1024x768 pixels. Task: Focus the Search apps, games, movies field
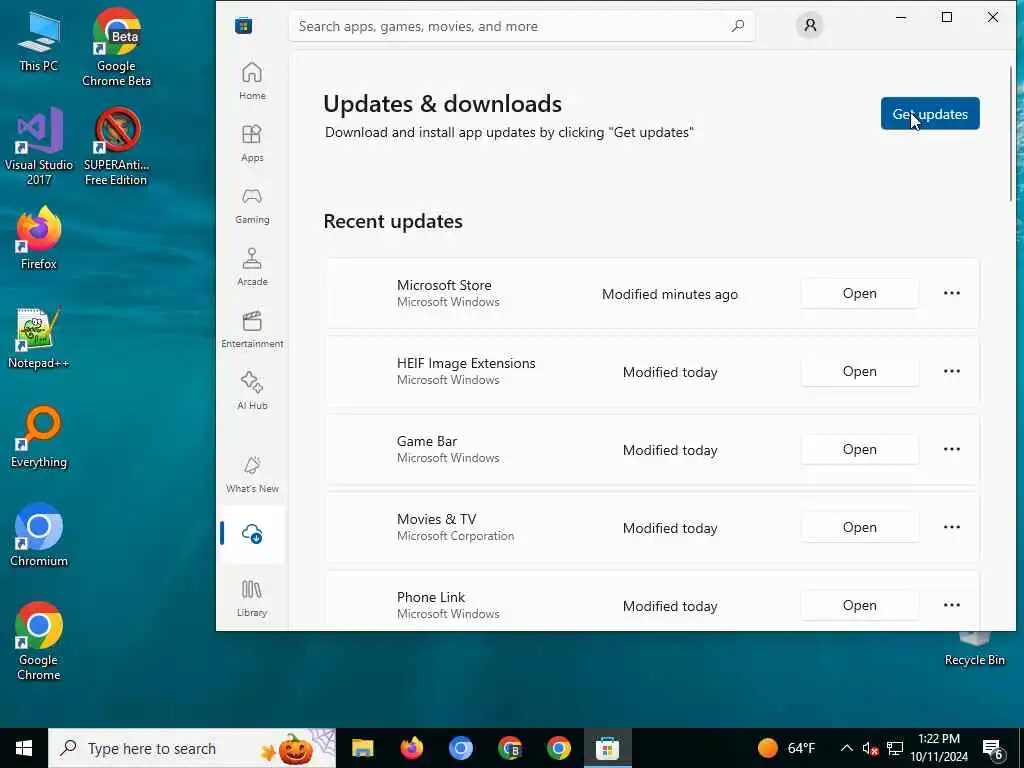pyautogui.click(x=521, y=26)
